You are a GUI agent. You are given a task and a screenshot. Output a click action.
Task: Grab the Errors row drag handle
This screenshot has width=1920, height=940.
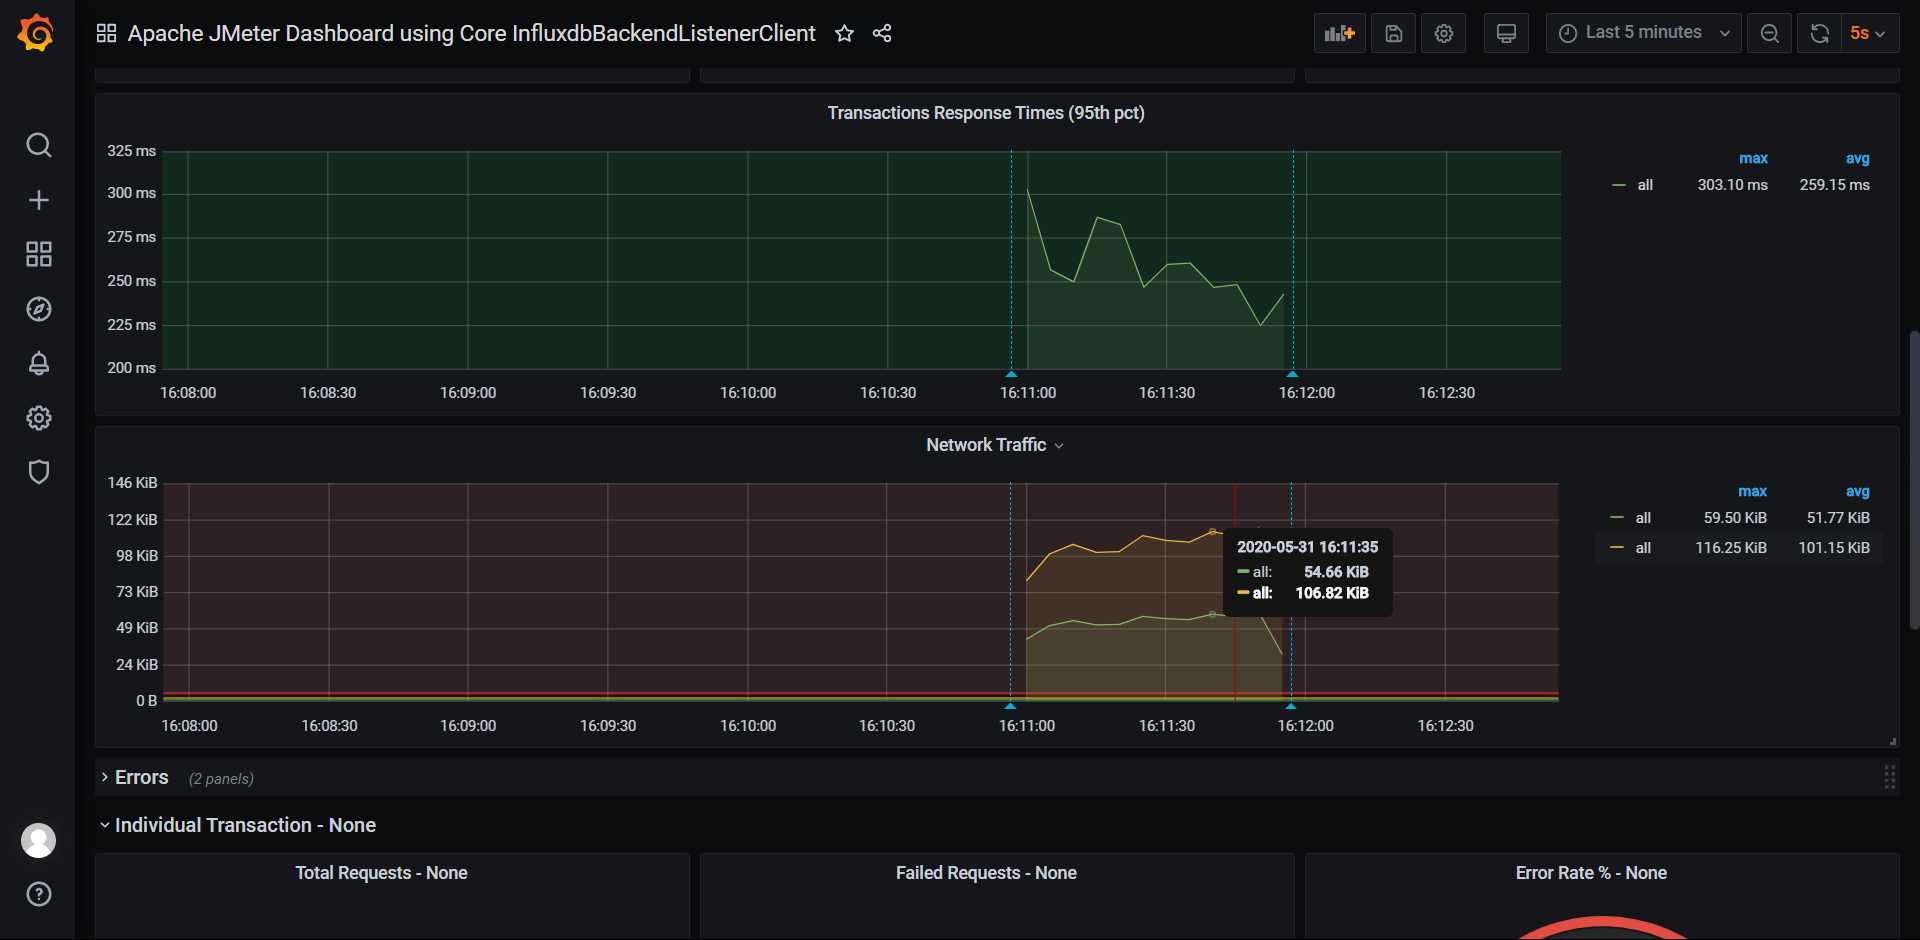tap(1889, 777)
